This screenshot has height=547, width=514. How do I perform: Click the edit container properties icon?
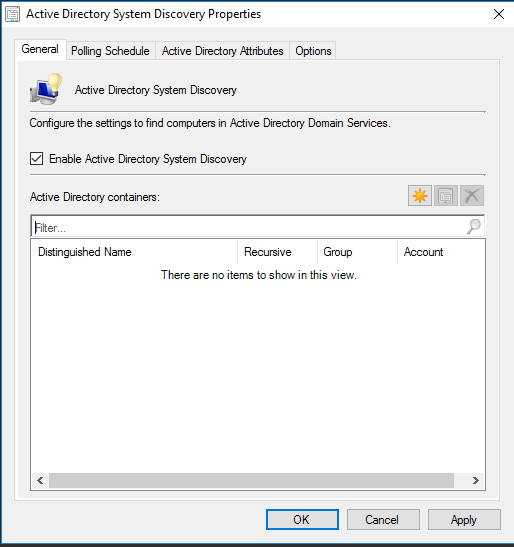[446, 195]
